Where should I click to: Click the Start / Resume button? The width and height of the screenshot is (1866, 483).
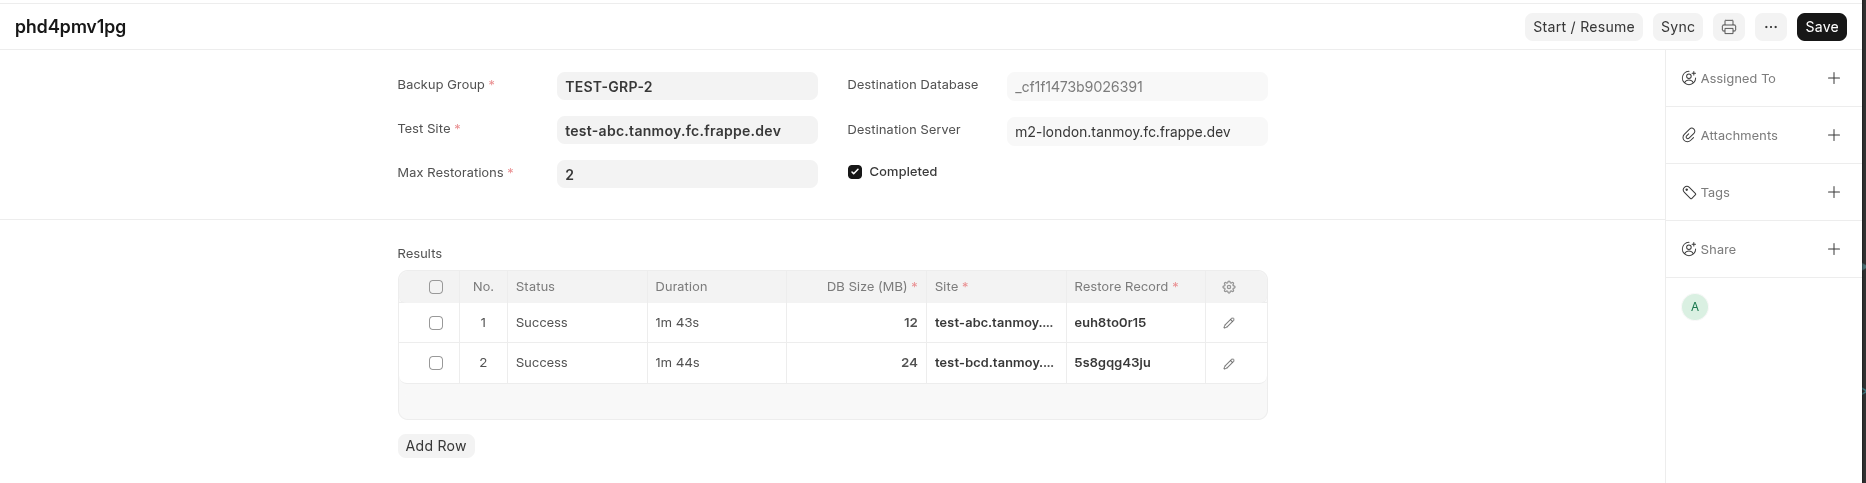[x=1583, y=27]
